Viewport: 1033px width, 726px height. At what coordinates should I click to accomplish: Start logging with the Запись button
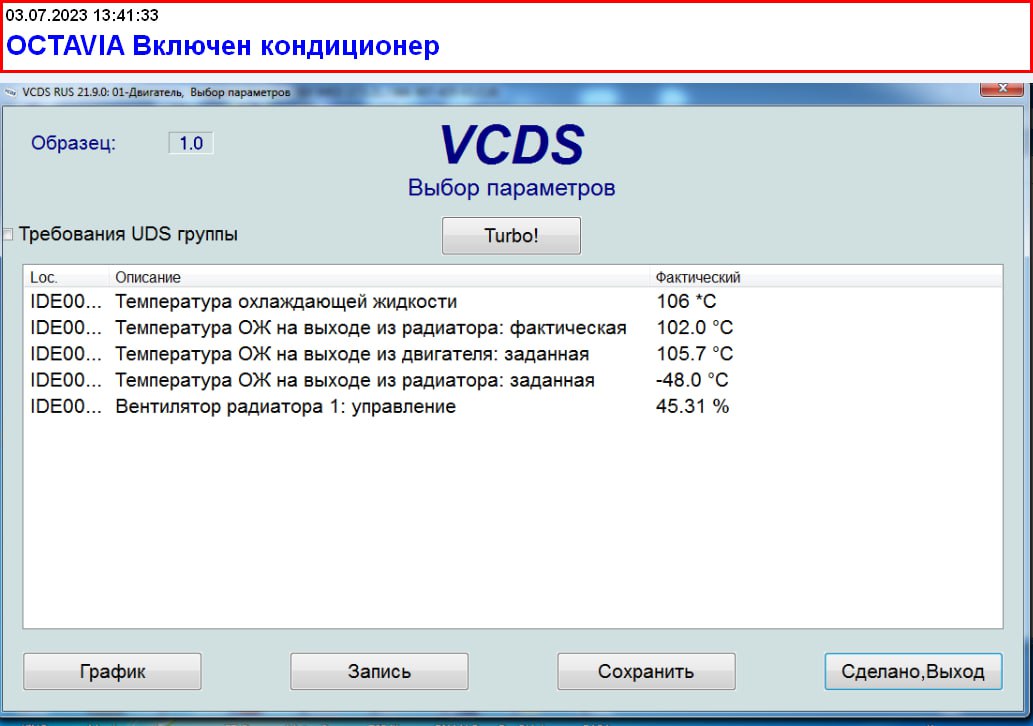[x=379, y=671]
